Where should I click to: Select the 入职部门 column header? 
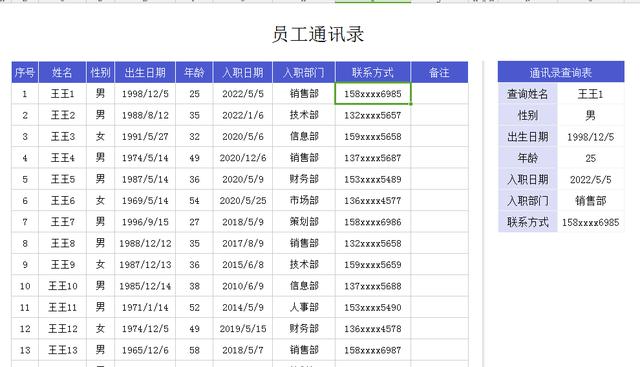pyautogui.click(x=304, y=73)
